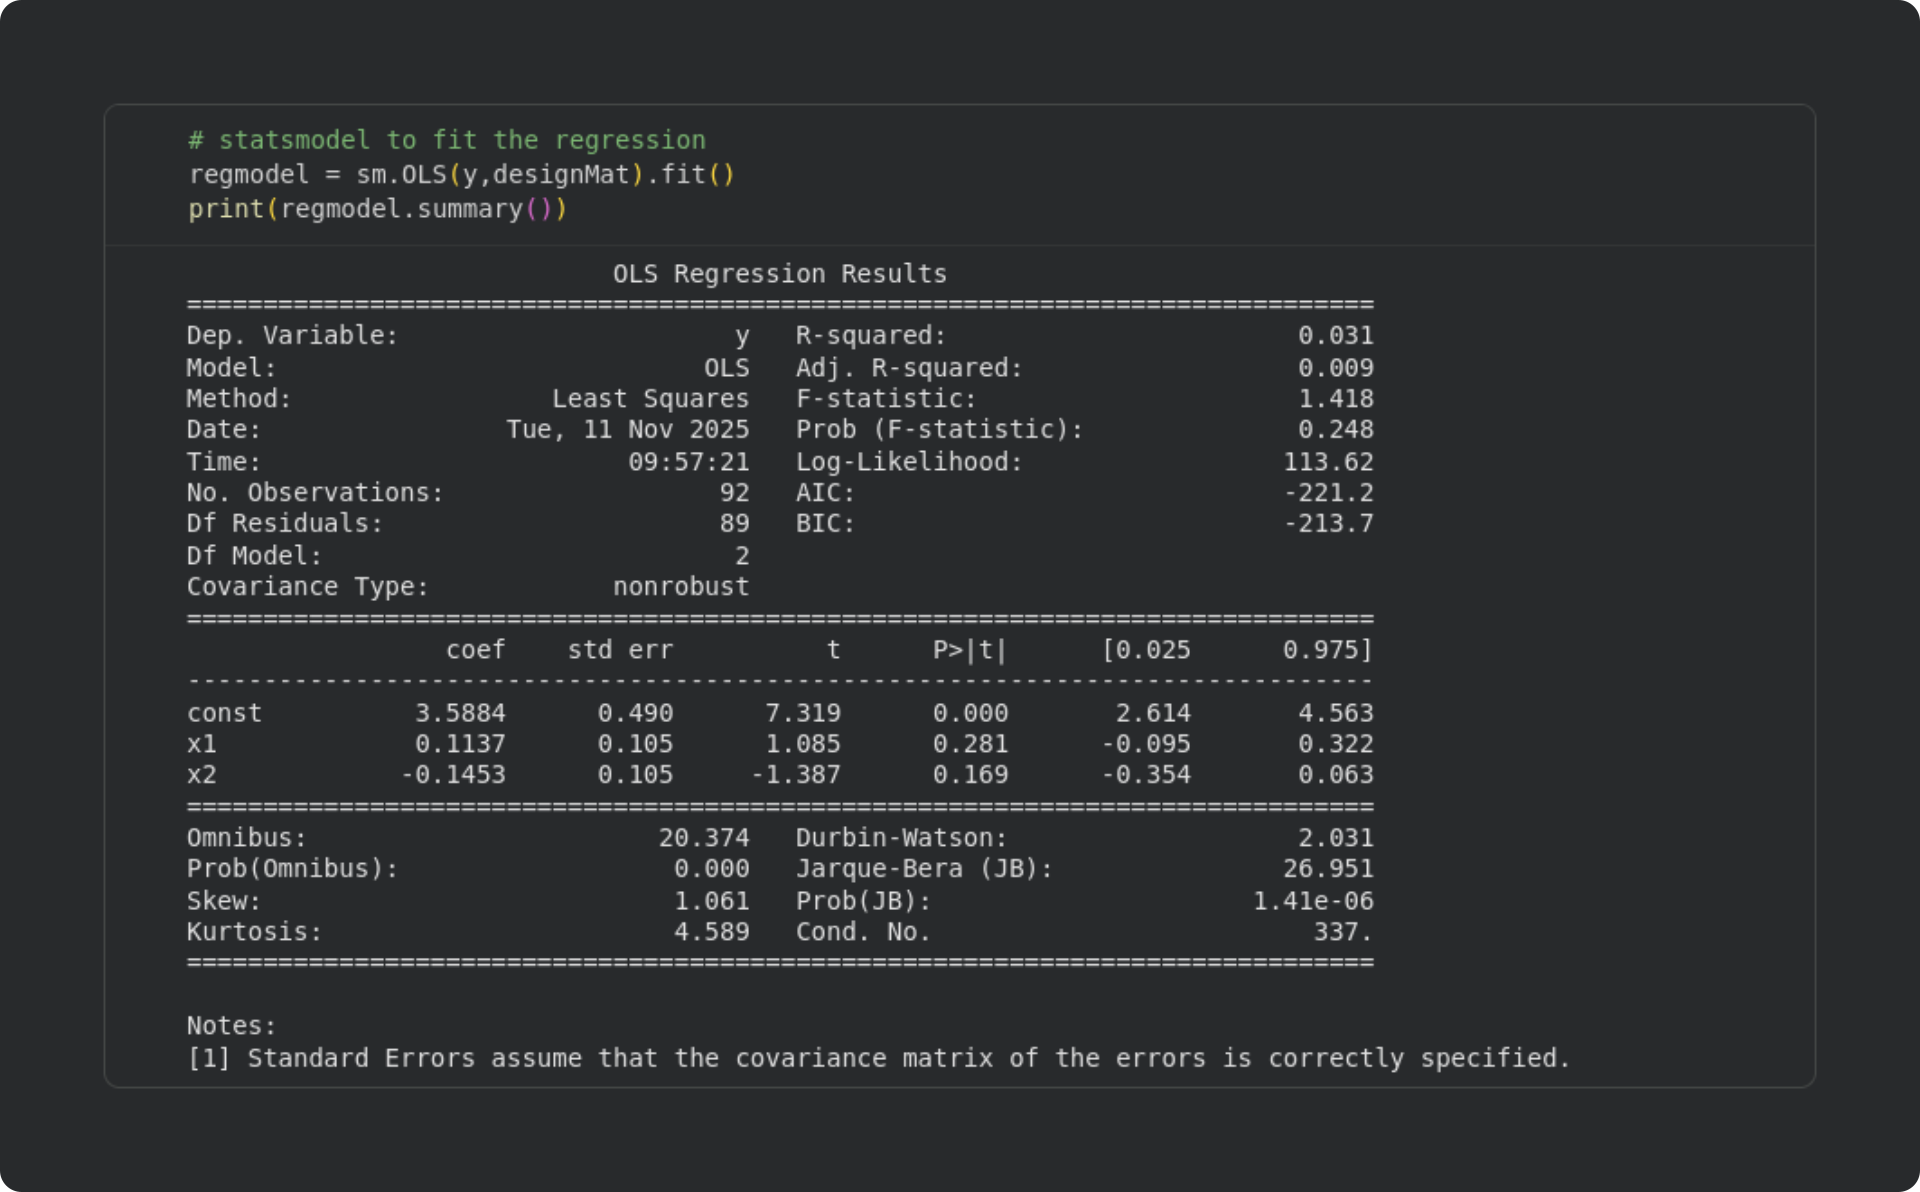Click the std err column header

coord(620,650)
